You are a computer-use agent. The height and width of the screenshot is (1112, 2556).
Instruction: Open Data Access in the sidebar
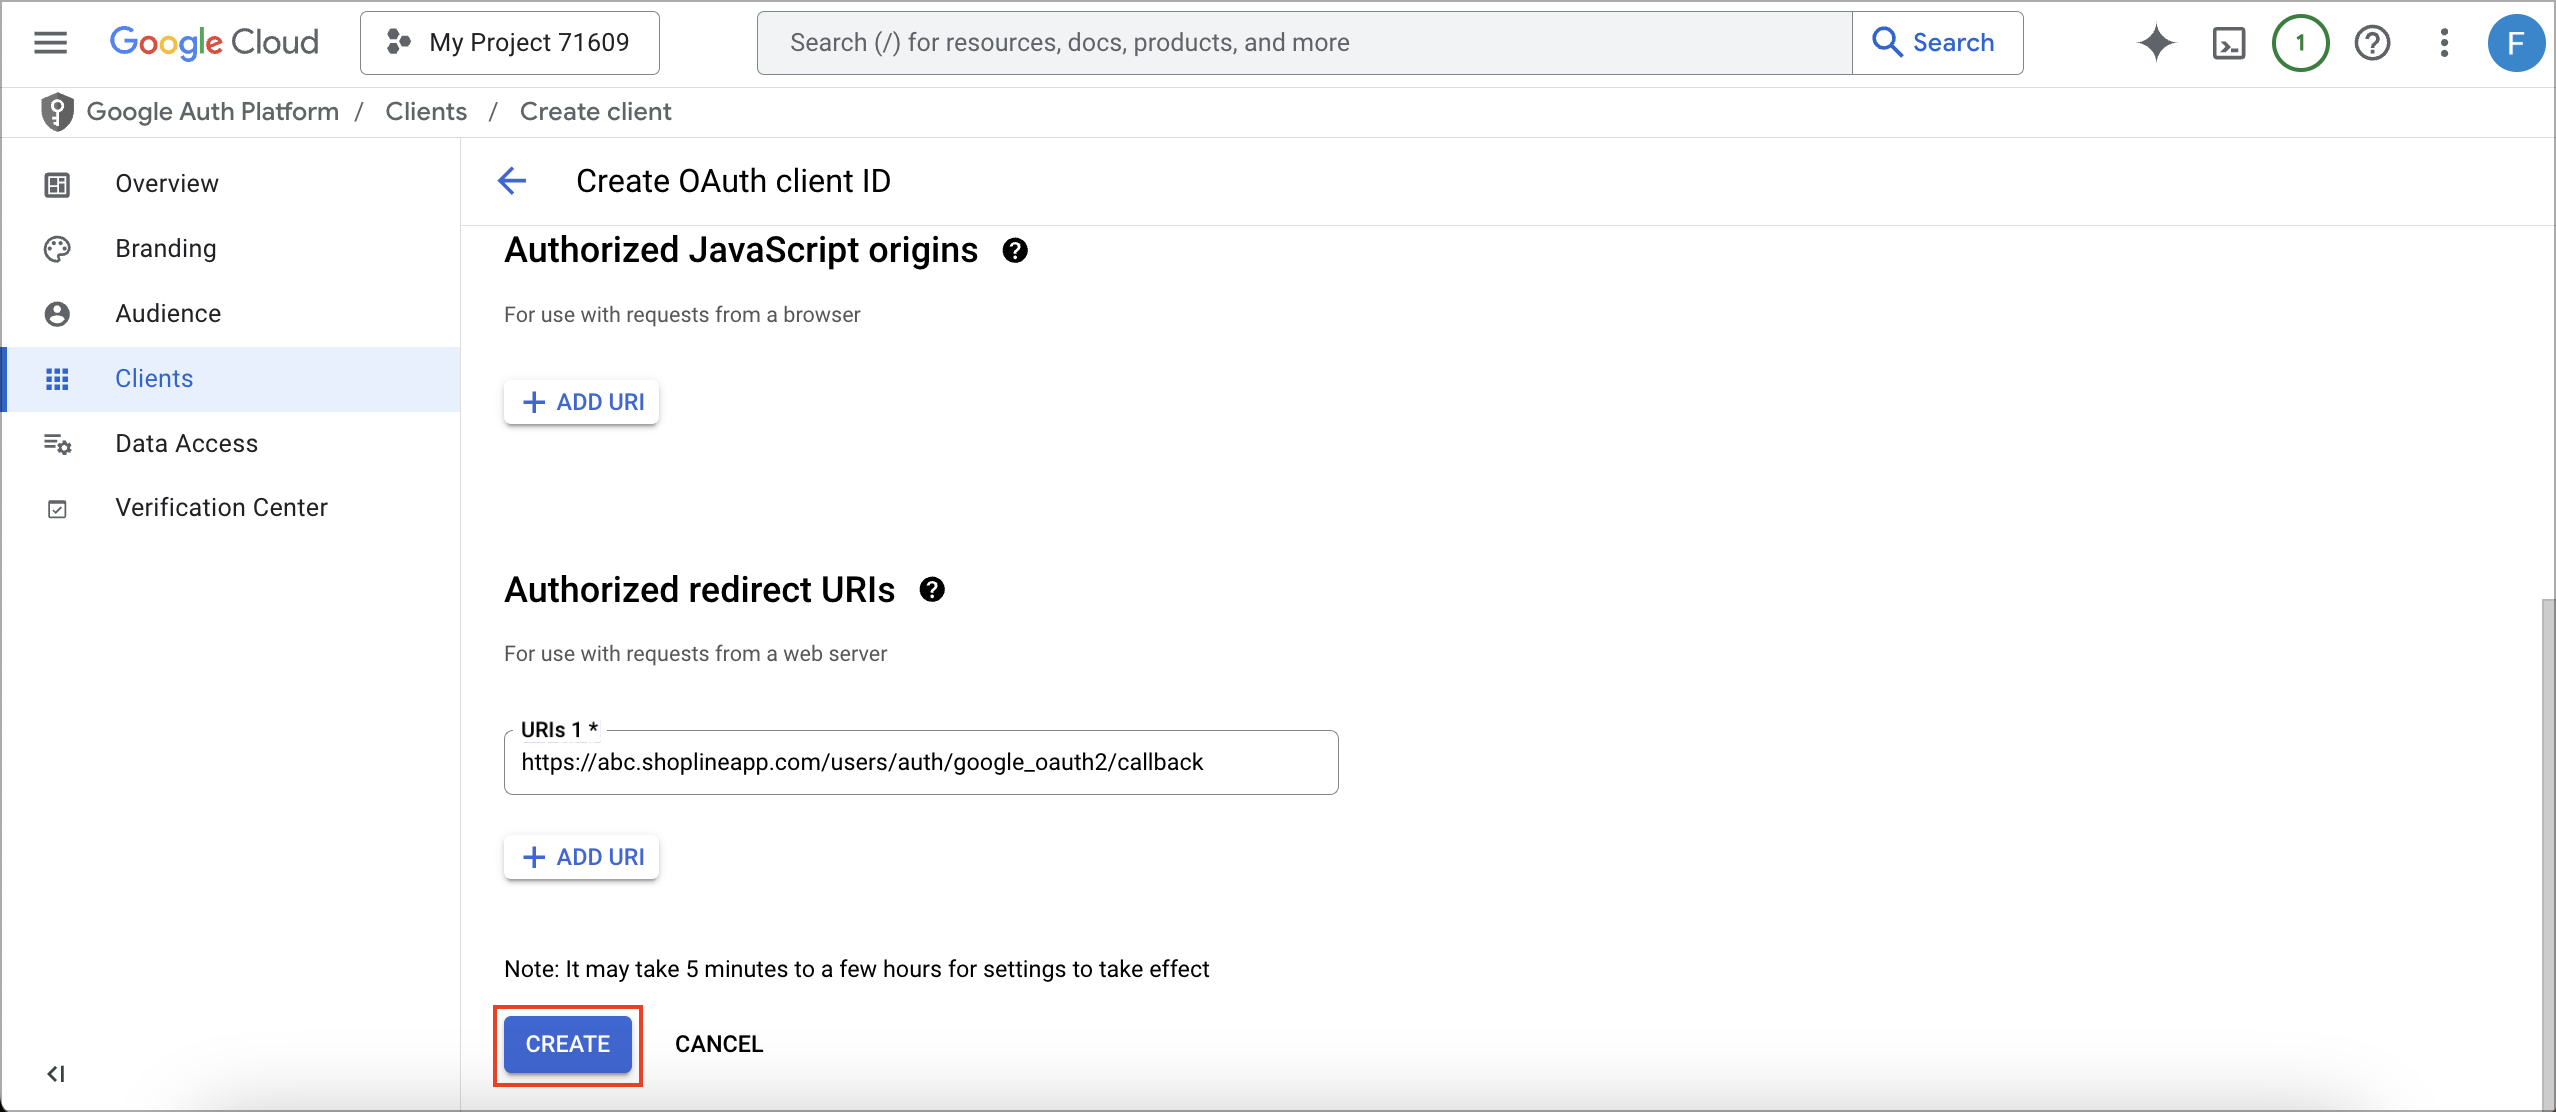point(232,444)
